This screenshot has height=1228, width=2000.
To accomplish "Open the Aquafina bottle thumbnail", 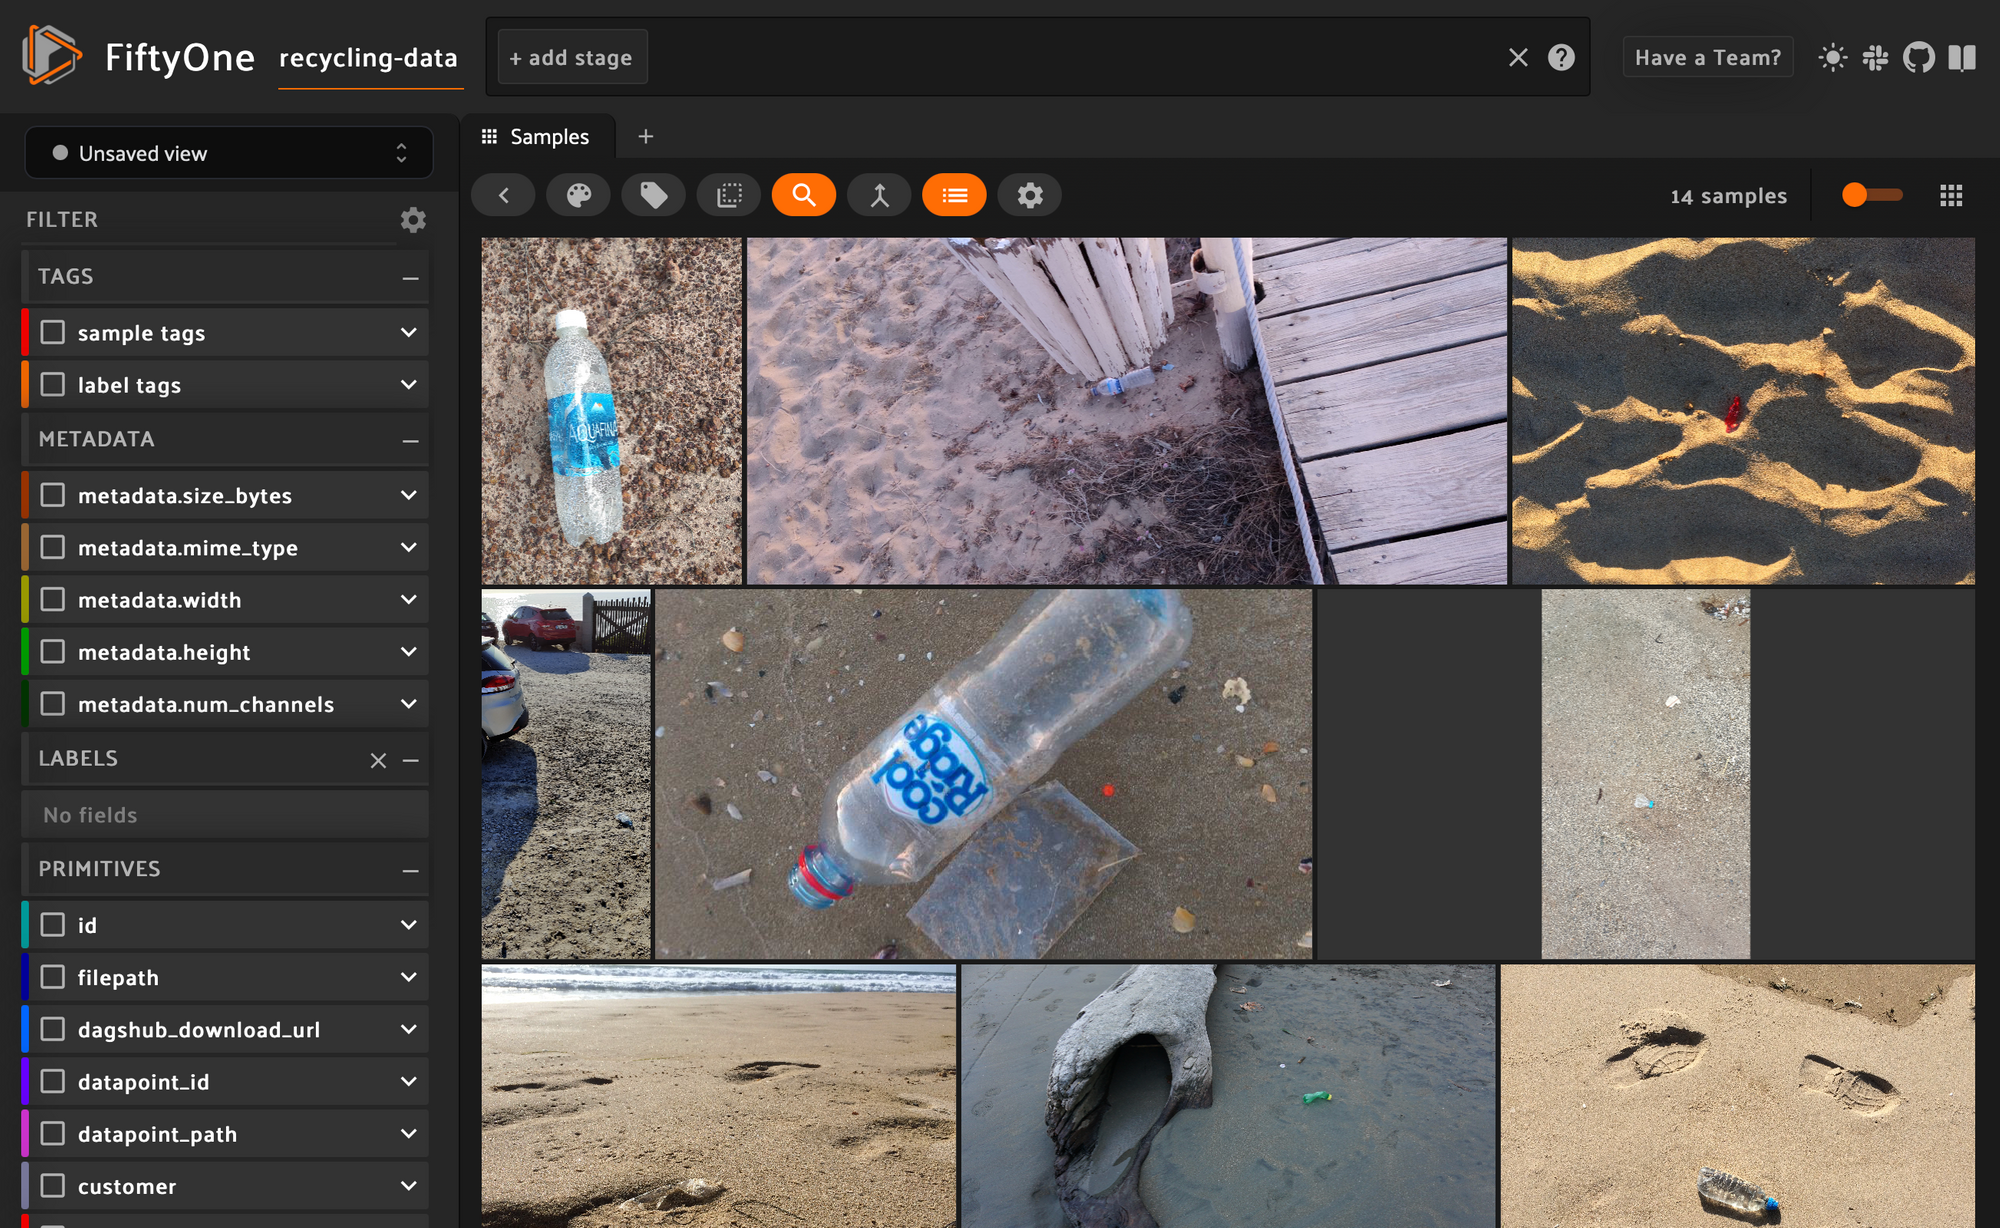I will pyautogui.click(x=612, y=410).
